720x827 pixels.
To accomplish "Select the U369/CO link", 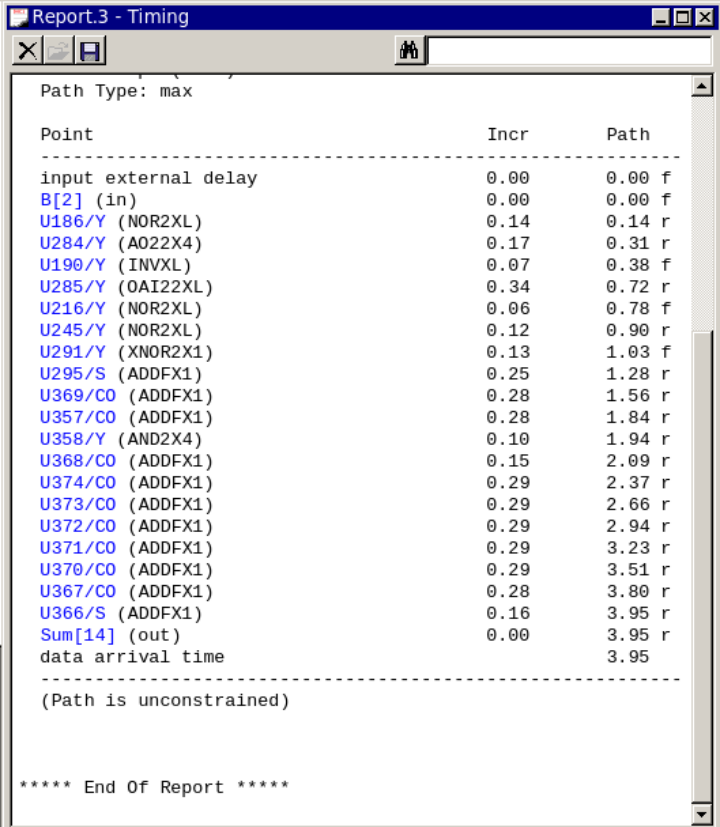I will (78, 396).
